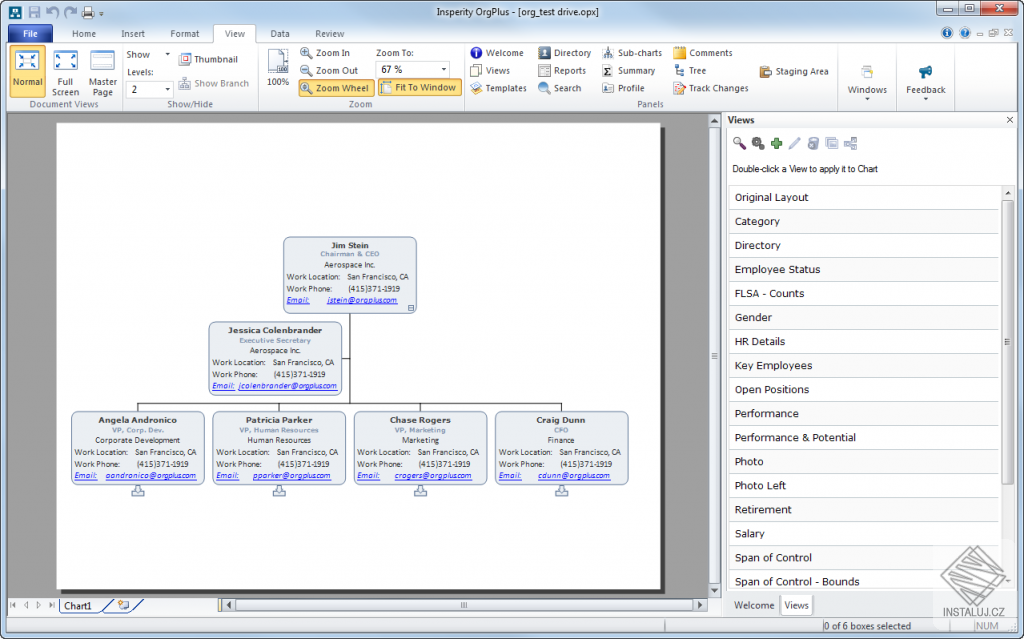
Task: Open the Sub-charts panel
Action: tap(632, 53)
